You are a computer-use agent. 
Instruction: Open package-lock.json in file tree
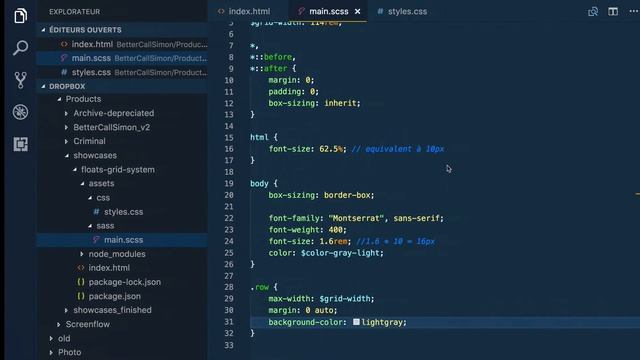(124, 282)
